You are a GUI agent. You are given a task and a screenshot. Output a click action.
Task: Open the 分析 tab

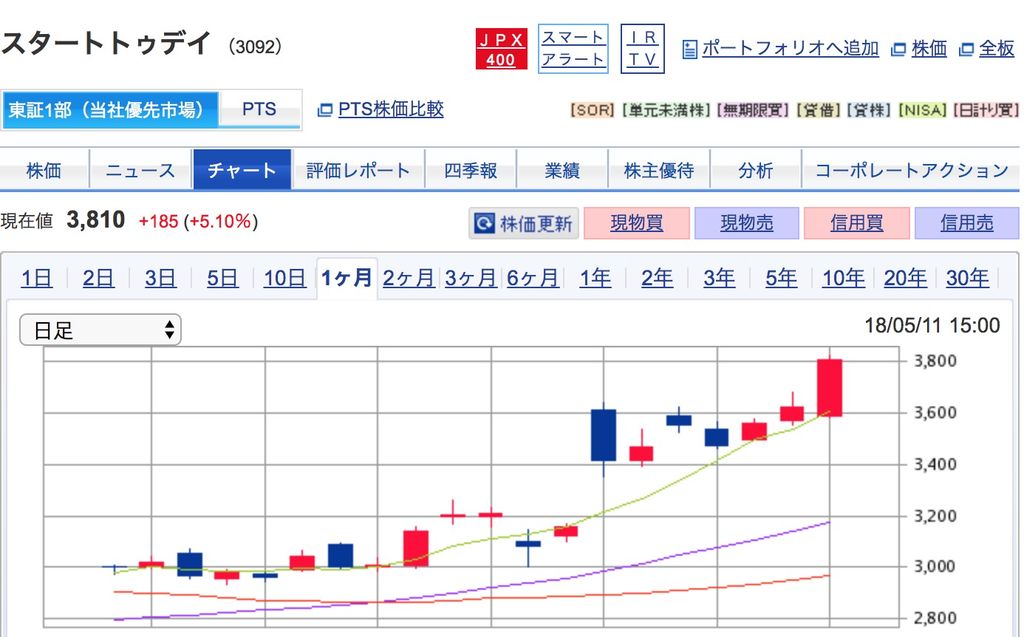(756, 170)
